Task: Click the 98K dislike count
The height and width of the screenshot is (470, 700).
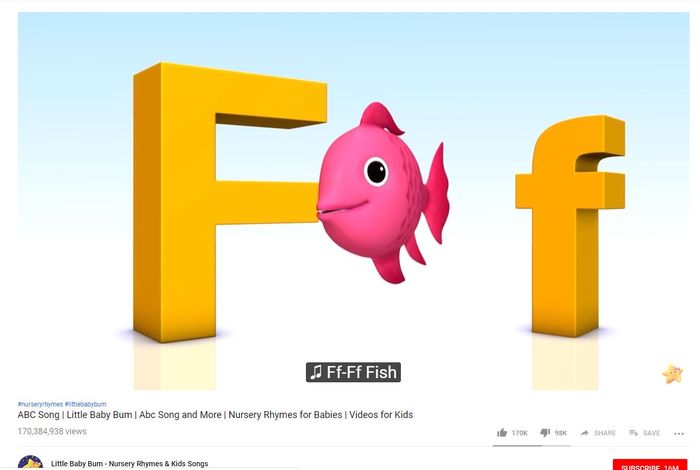Action: (x=561, y=433)
